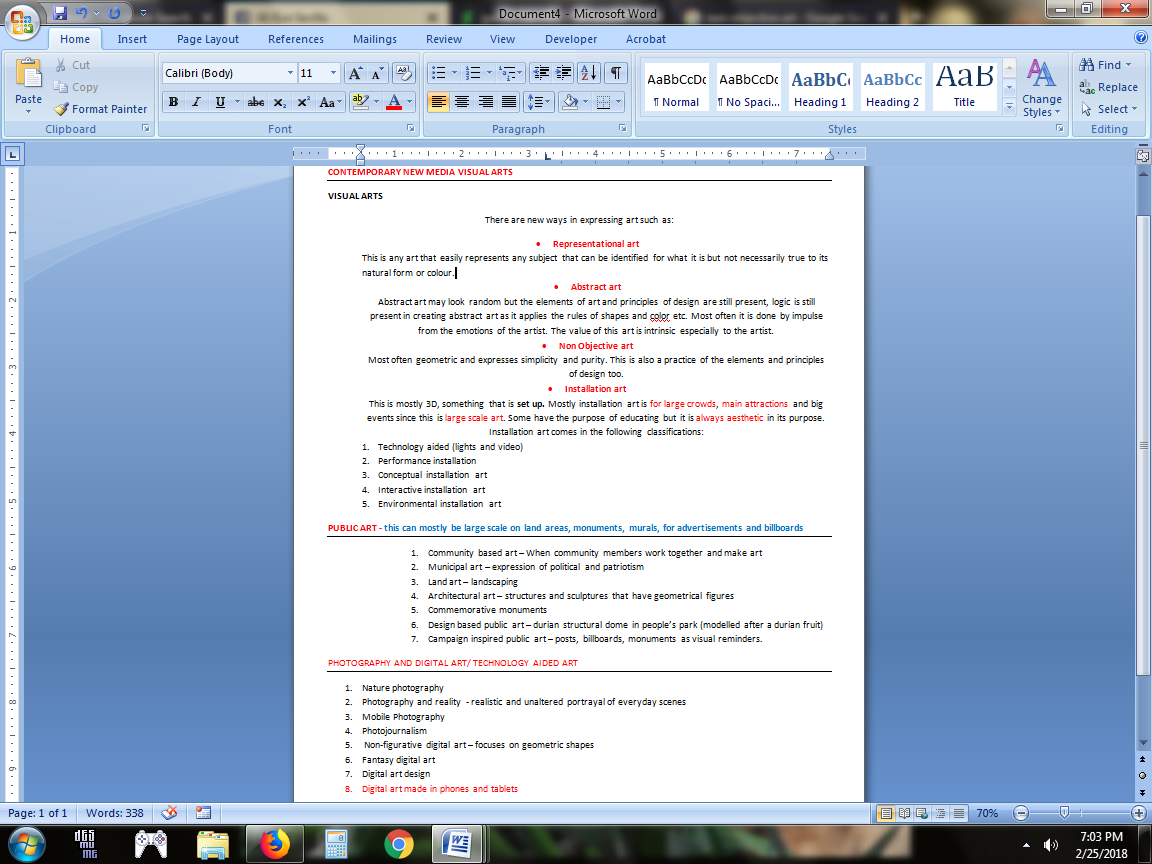Open font color dropdown arrow
The image size is (1152, 864).
409,102
